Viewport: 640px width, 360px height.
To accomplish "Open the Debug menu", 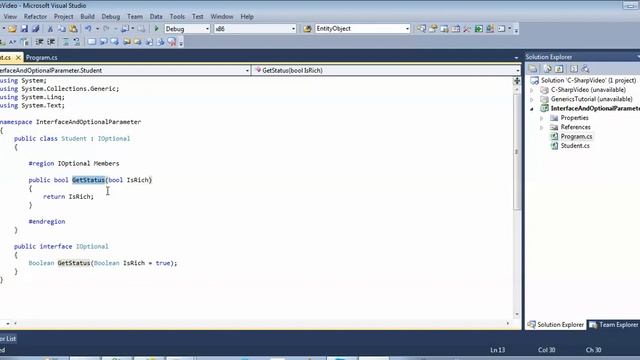I will point(111,17).
